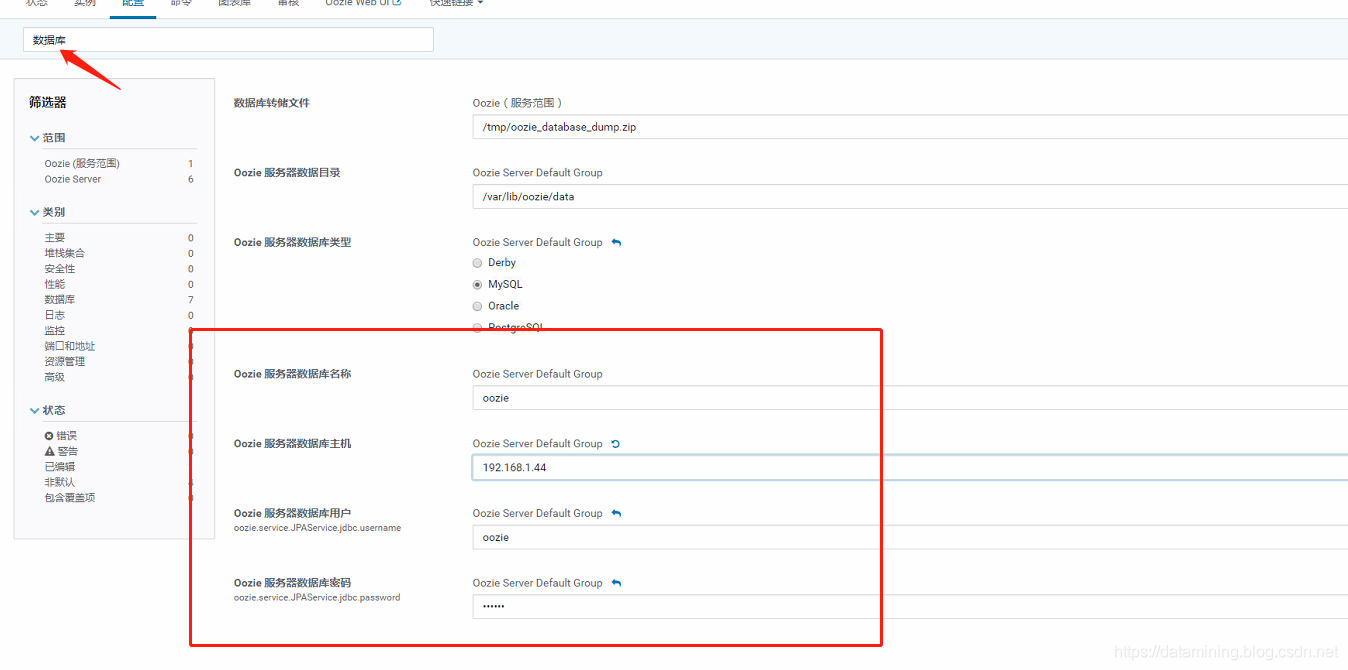Image resolution: width=1348 pixels, height=670 pixels.
Task: Filter by Oozie Server scope
Action: [72, 179]
